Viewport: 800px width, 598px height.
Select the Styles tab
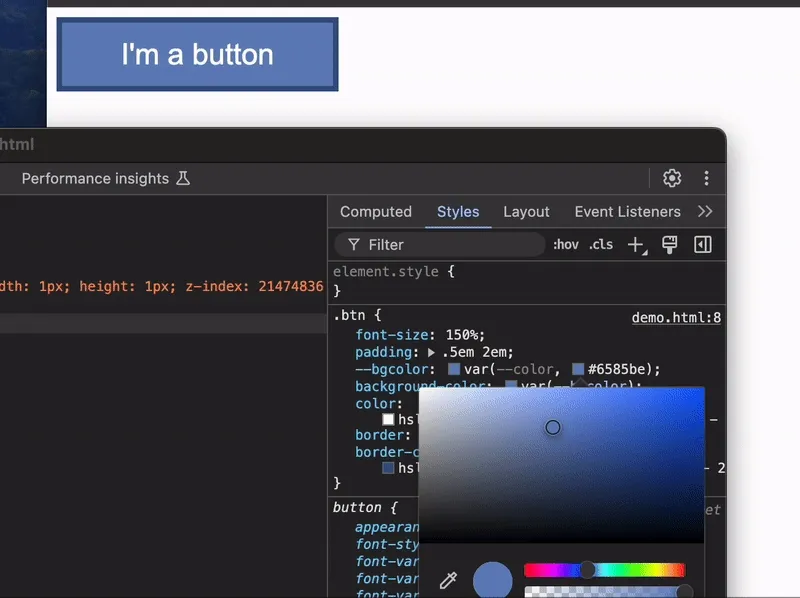coord(458,212)
